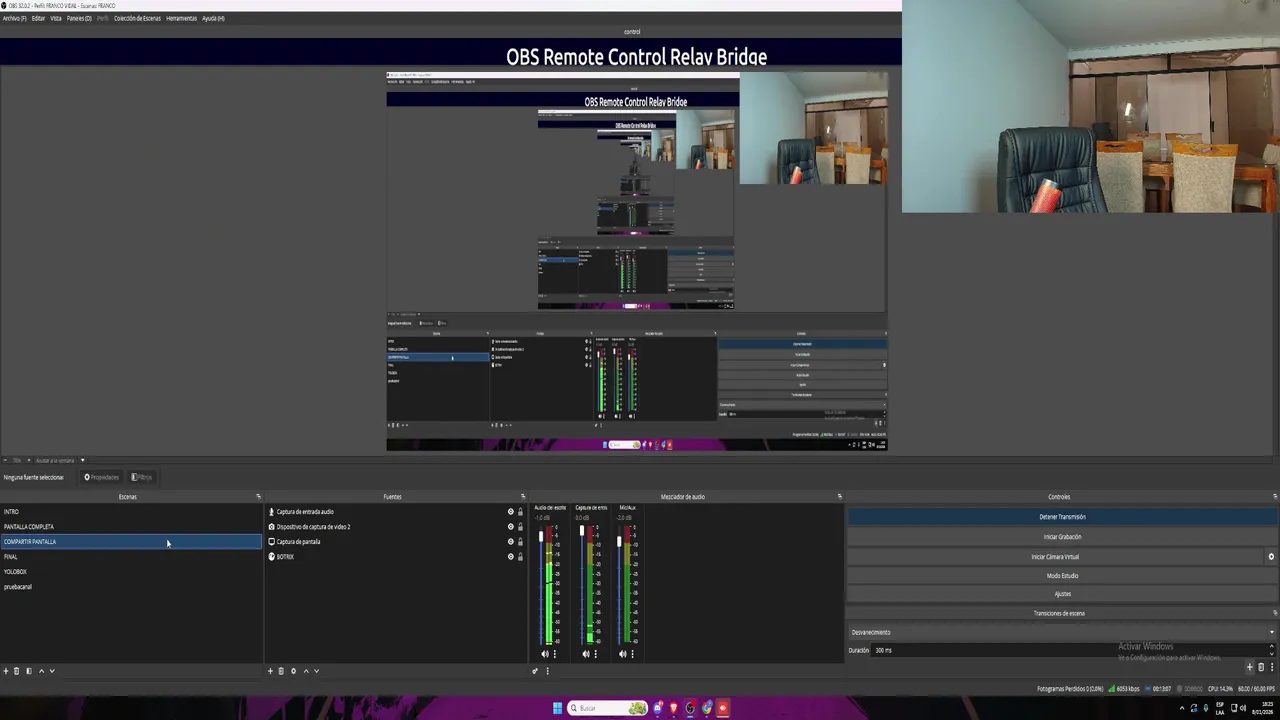The width and height of the screenshot is (1280, 720).
Task: Open the Archivo menu
Action: 15,18
